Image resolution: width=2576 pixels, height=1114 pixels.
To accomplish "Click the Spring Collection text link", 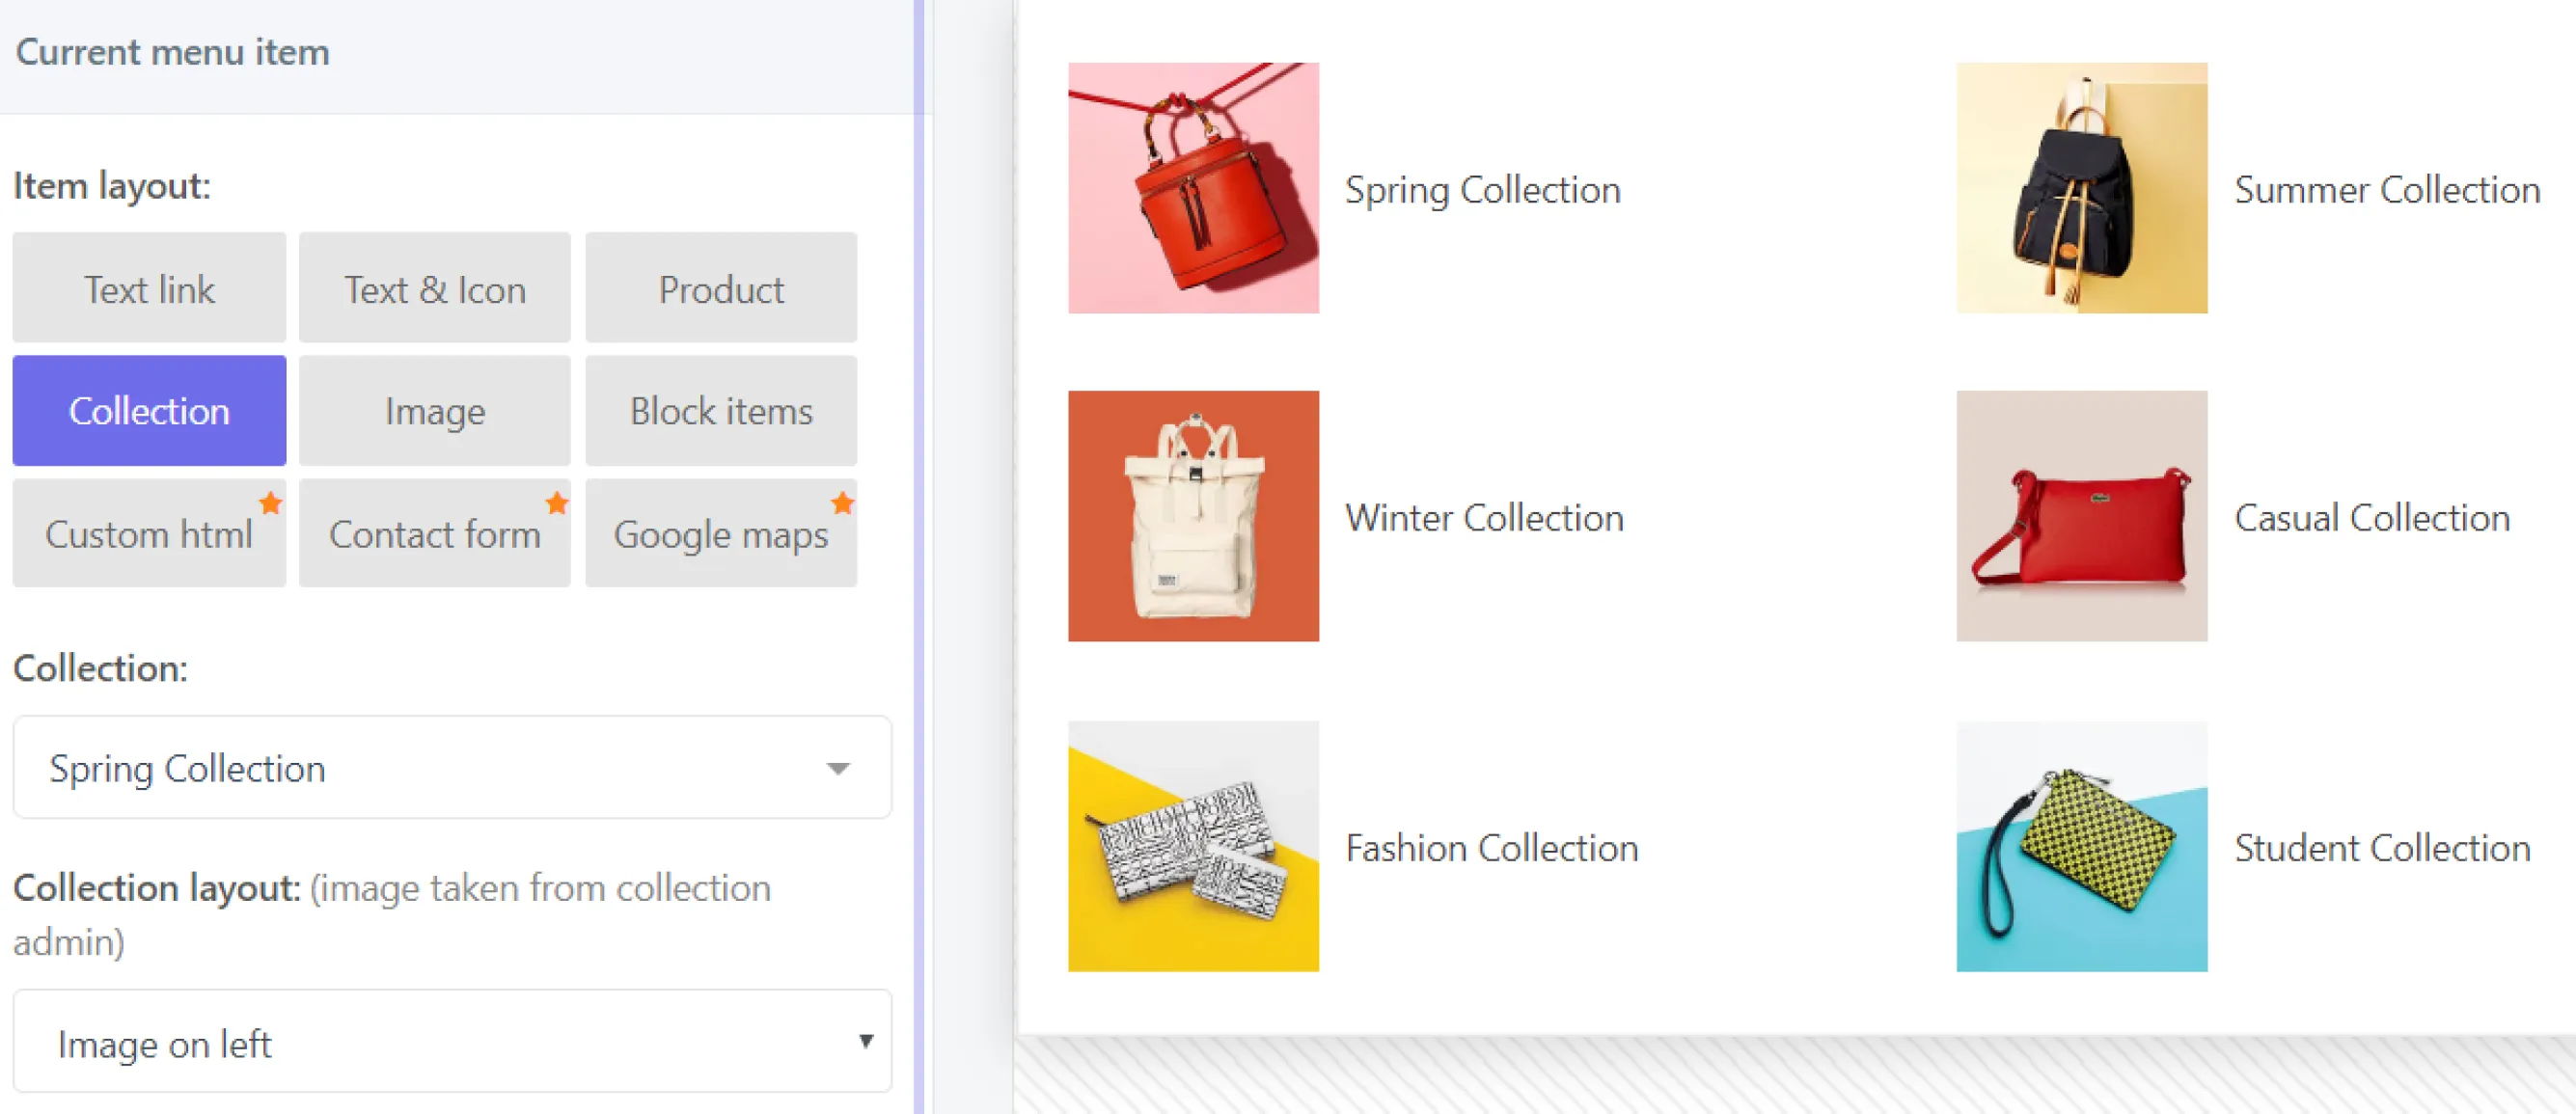I will pos(1482,190).
